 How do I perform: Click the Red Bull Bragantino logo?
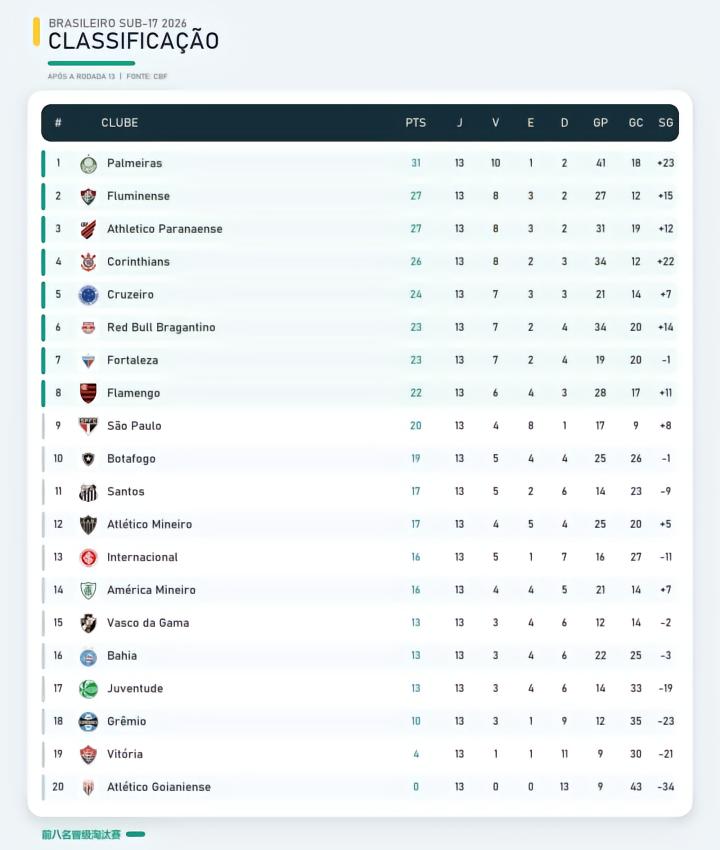tap(88, 327)
